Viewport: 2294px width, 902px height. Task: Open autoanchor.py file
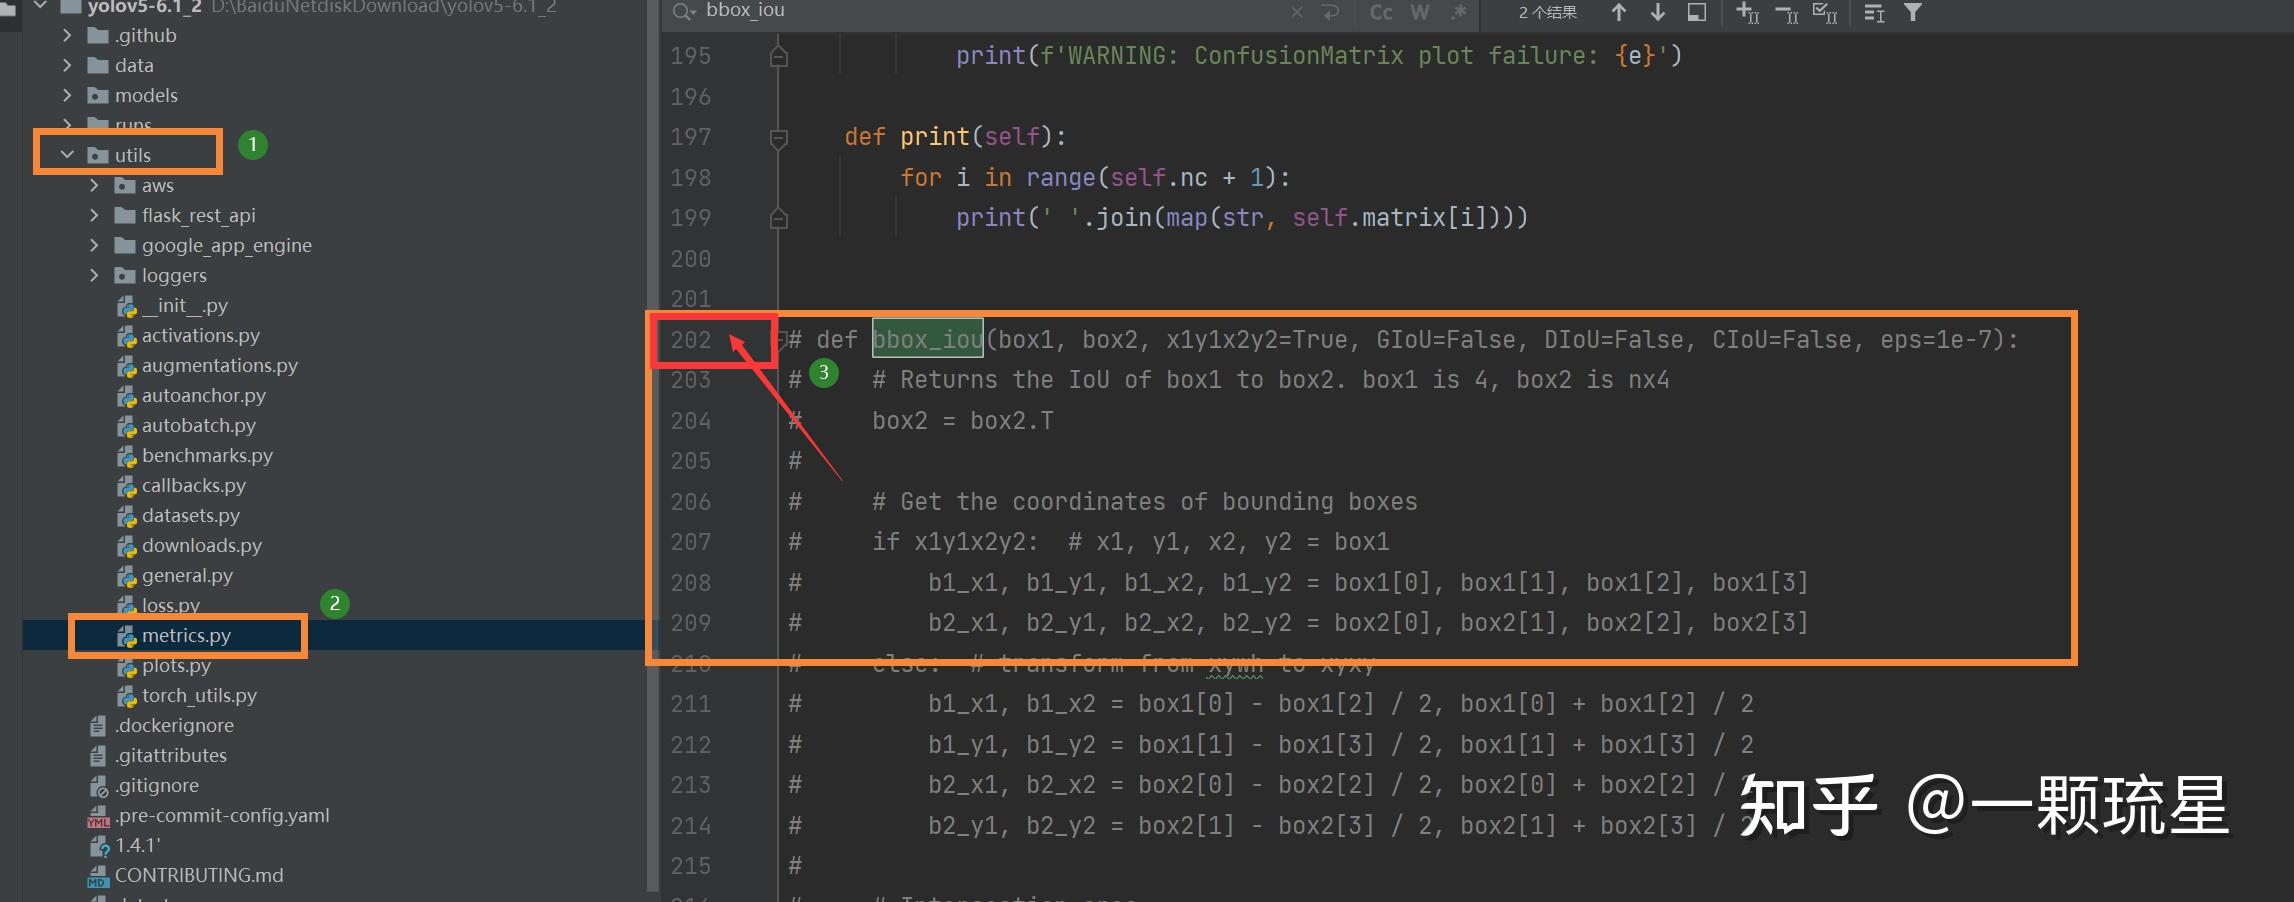[204, 395]
